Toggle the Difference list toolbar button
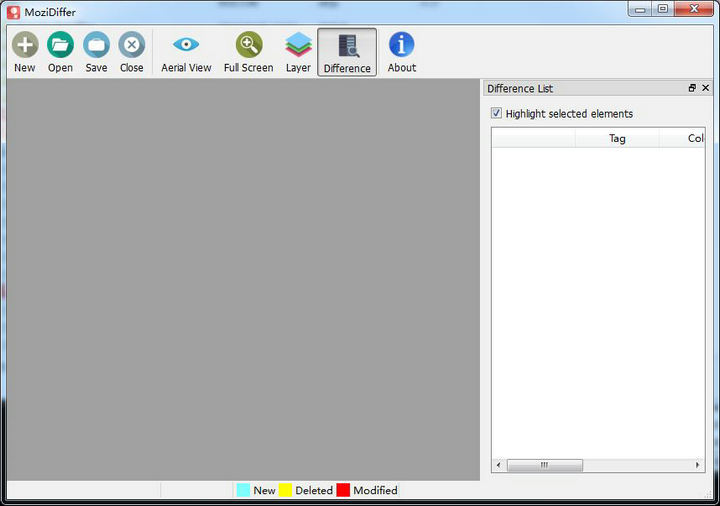The image size is (720, 506). coord(347,47)
